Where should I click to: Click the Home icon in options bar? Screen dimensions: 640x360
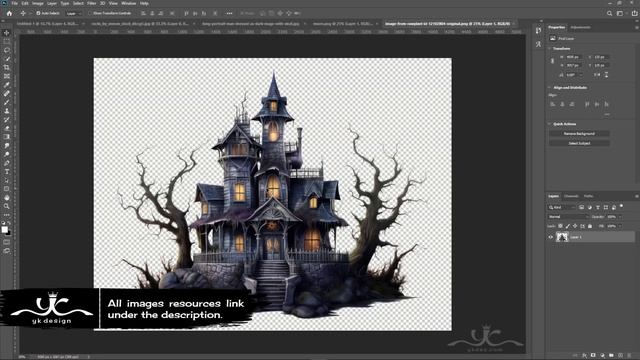[x=9, y=13]
